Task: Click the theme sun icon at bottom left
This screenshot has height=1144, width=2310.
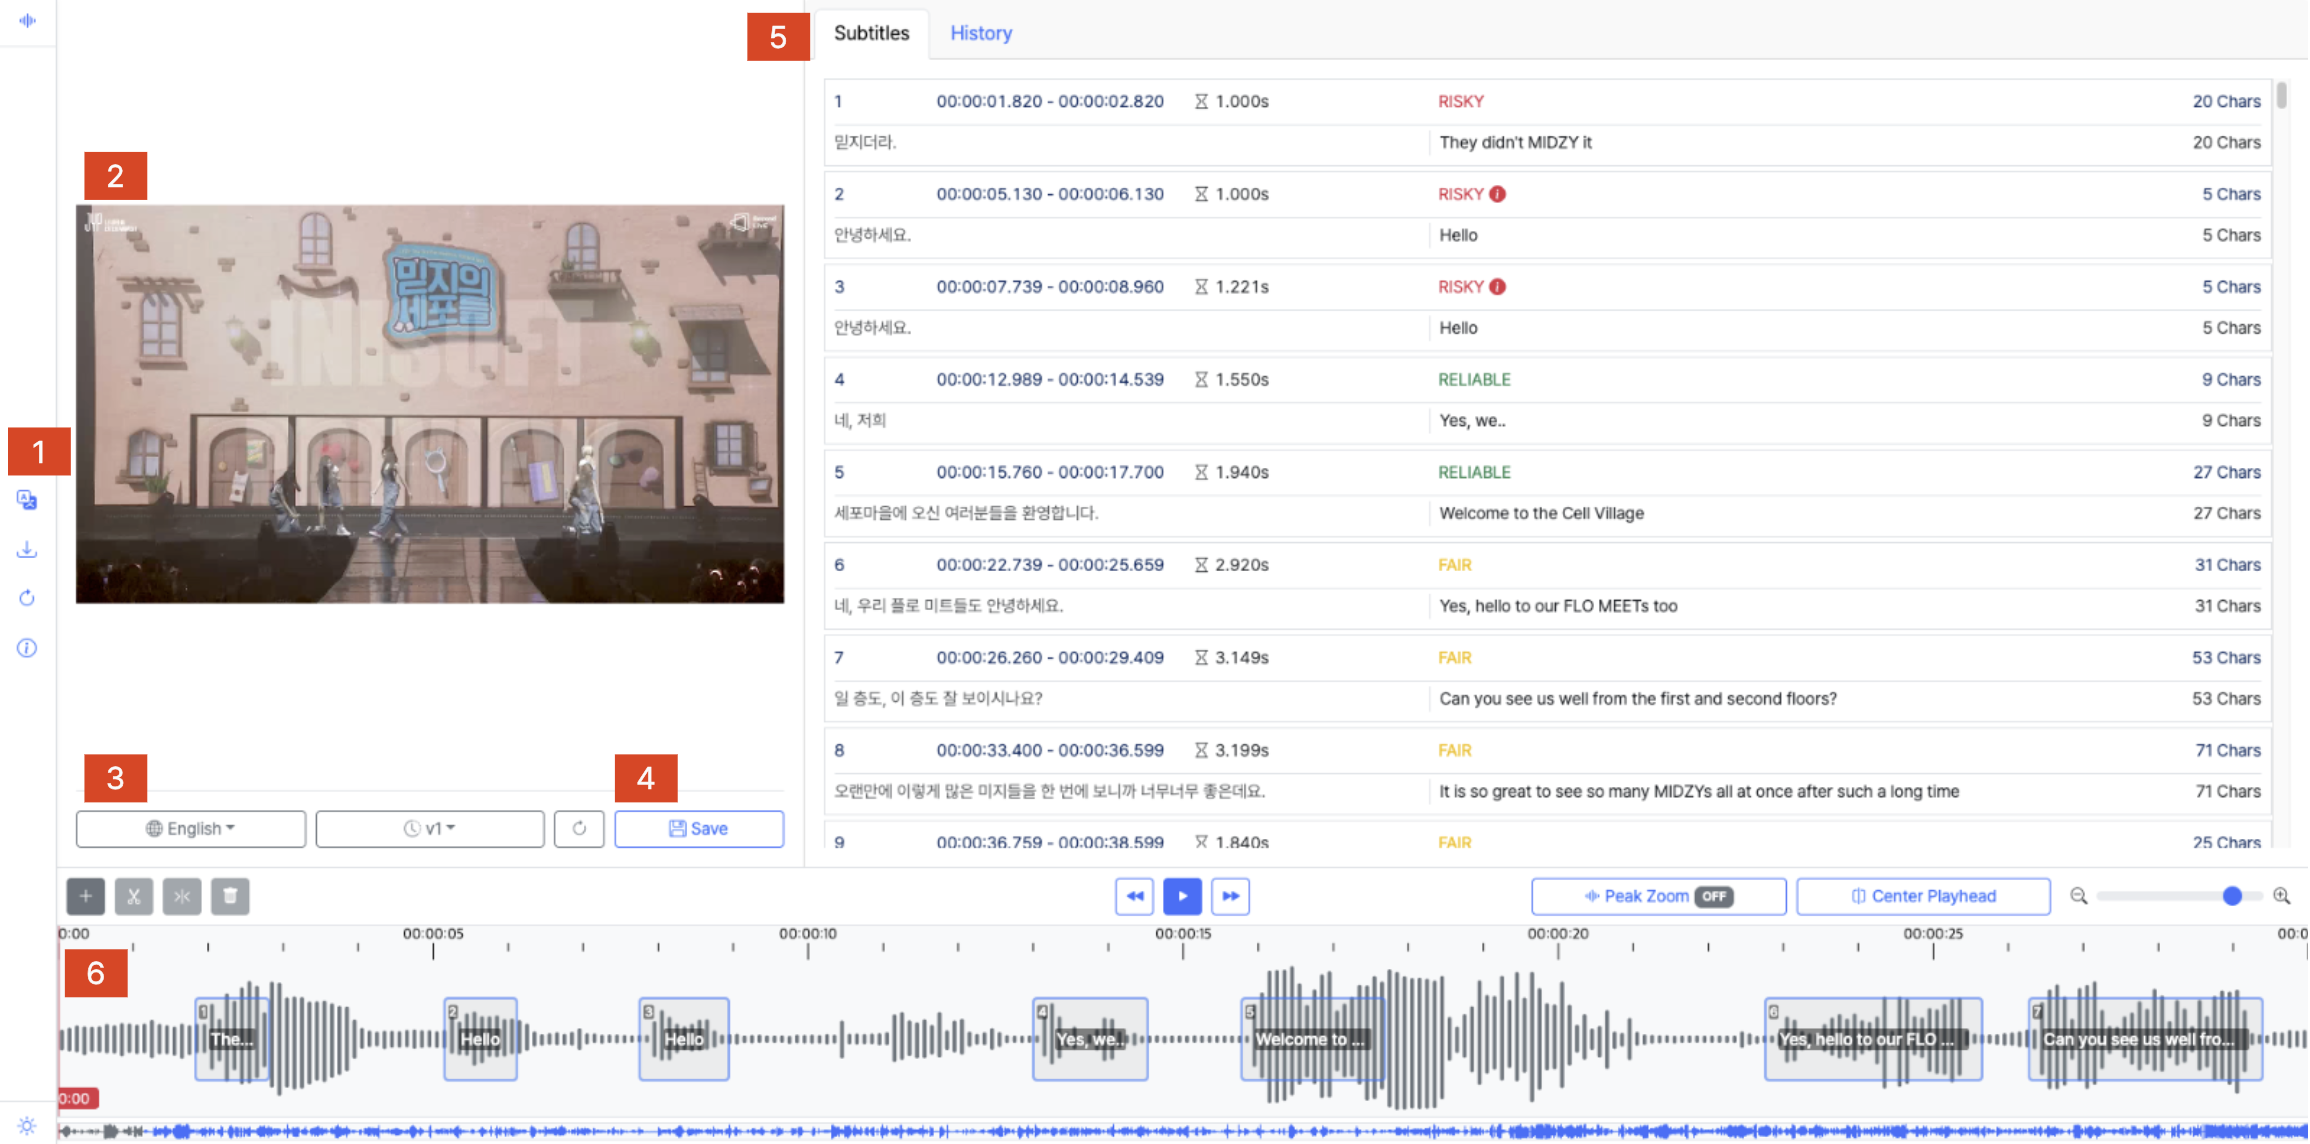Action: click(27, 1126)
